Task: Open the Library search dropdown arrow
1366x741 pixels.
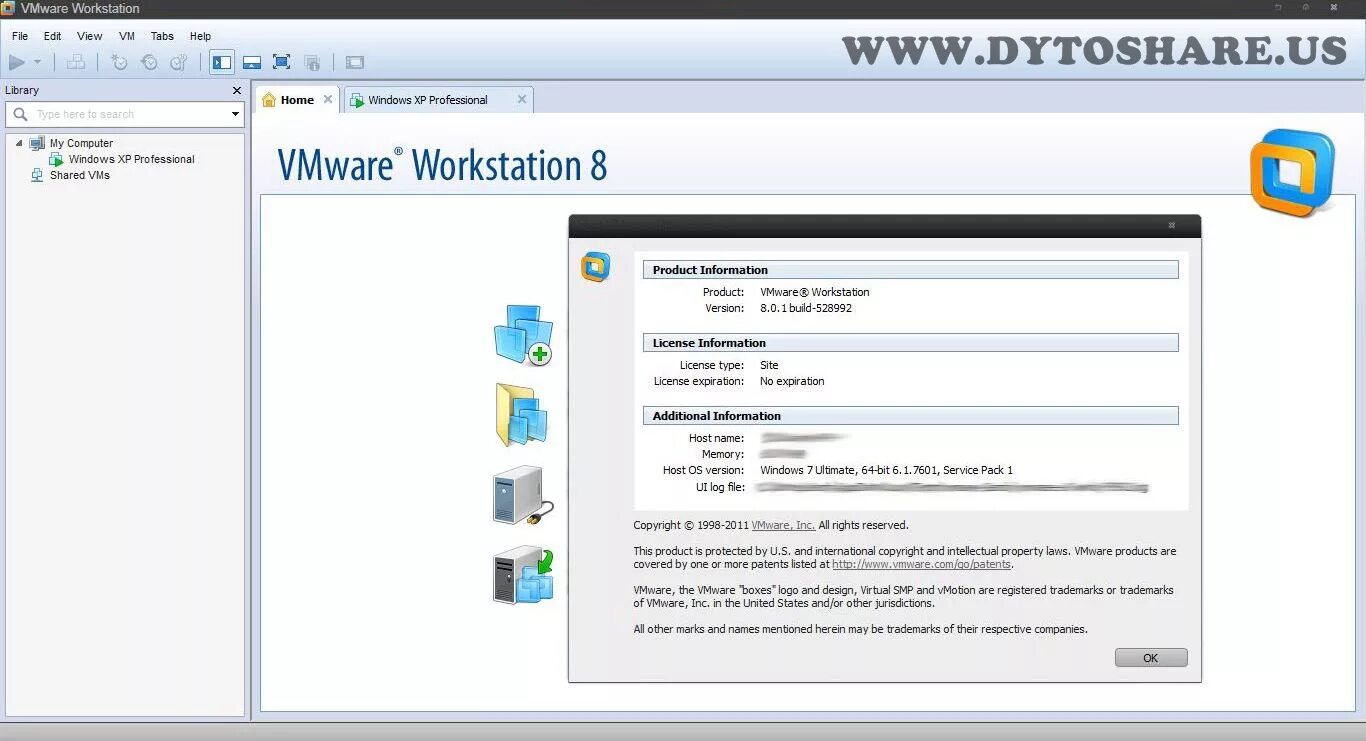Action: (235, 114)
